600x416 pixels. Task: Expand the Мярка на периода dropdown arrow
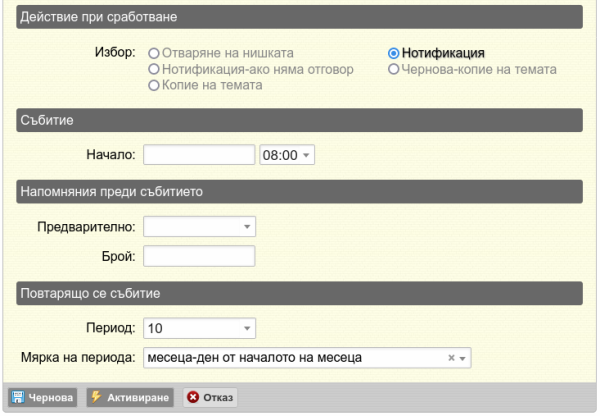[462, 358]
